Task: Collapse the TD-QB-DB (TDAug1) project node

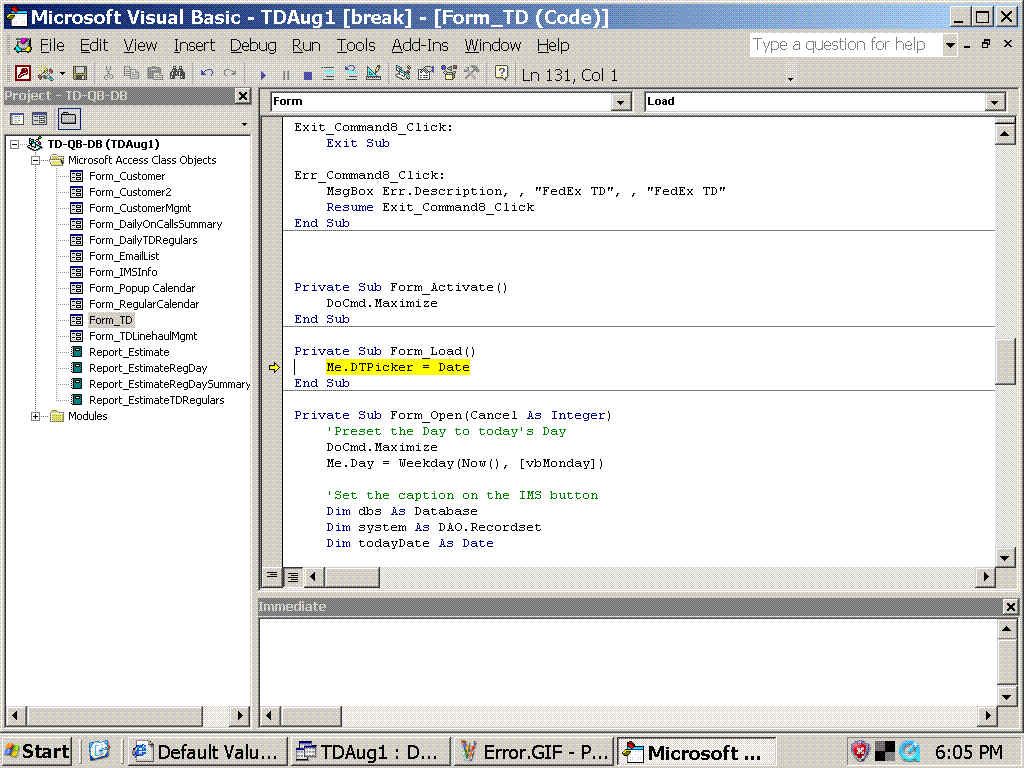Action: tap(15, 144)
